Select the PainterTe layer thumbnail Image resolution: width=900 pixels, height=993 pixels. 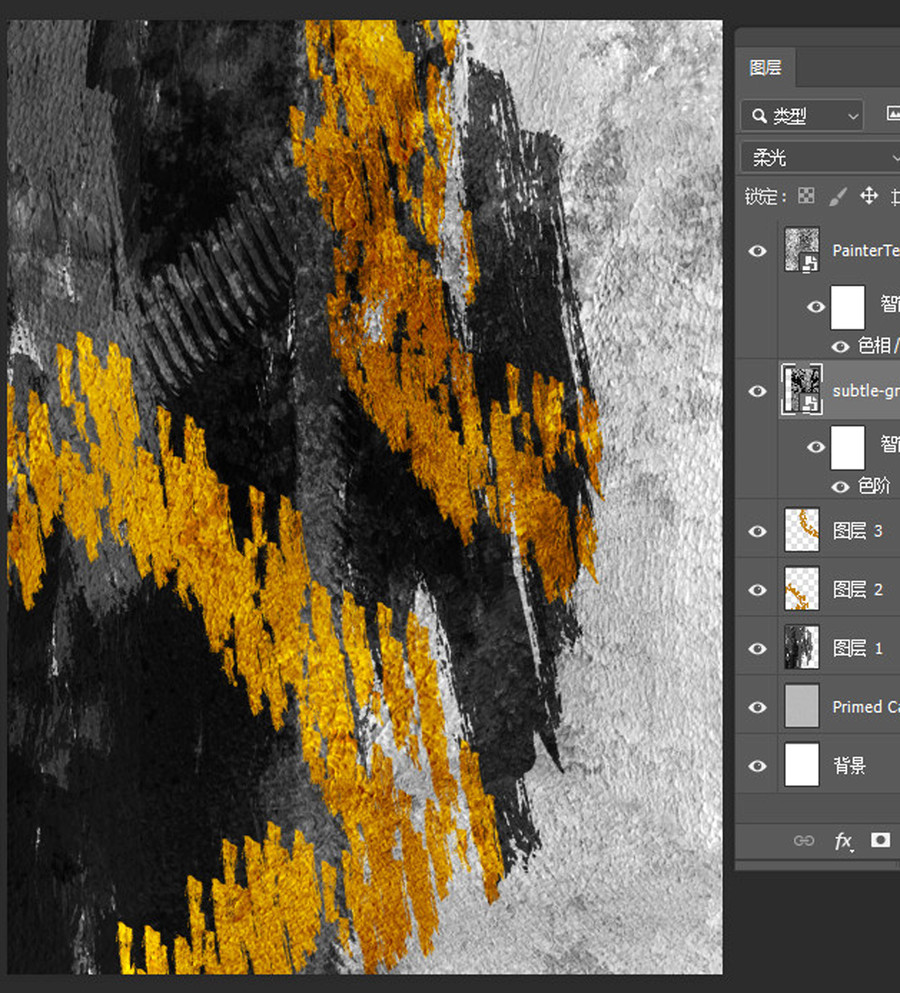(802, 250)
